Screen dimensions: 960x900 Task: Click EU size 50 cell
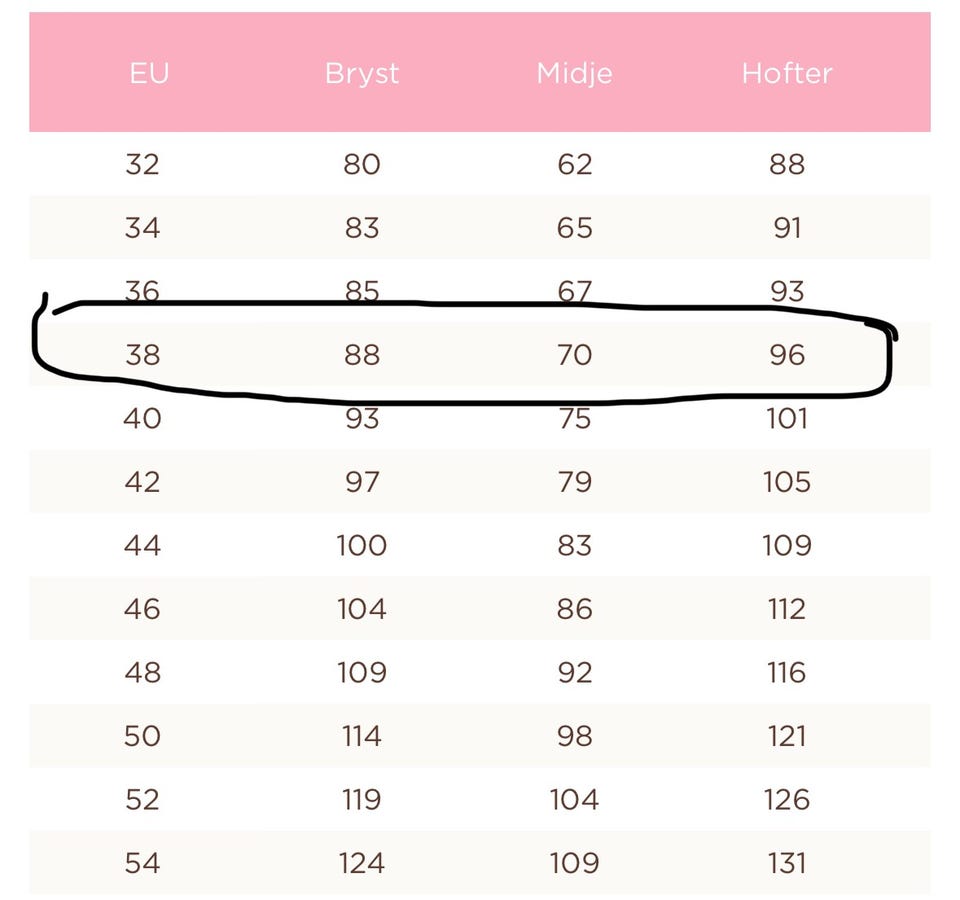(x=142, y=736)
